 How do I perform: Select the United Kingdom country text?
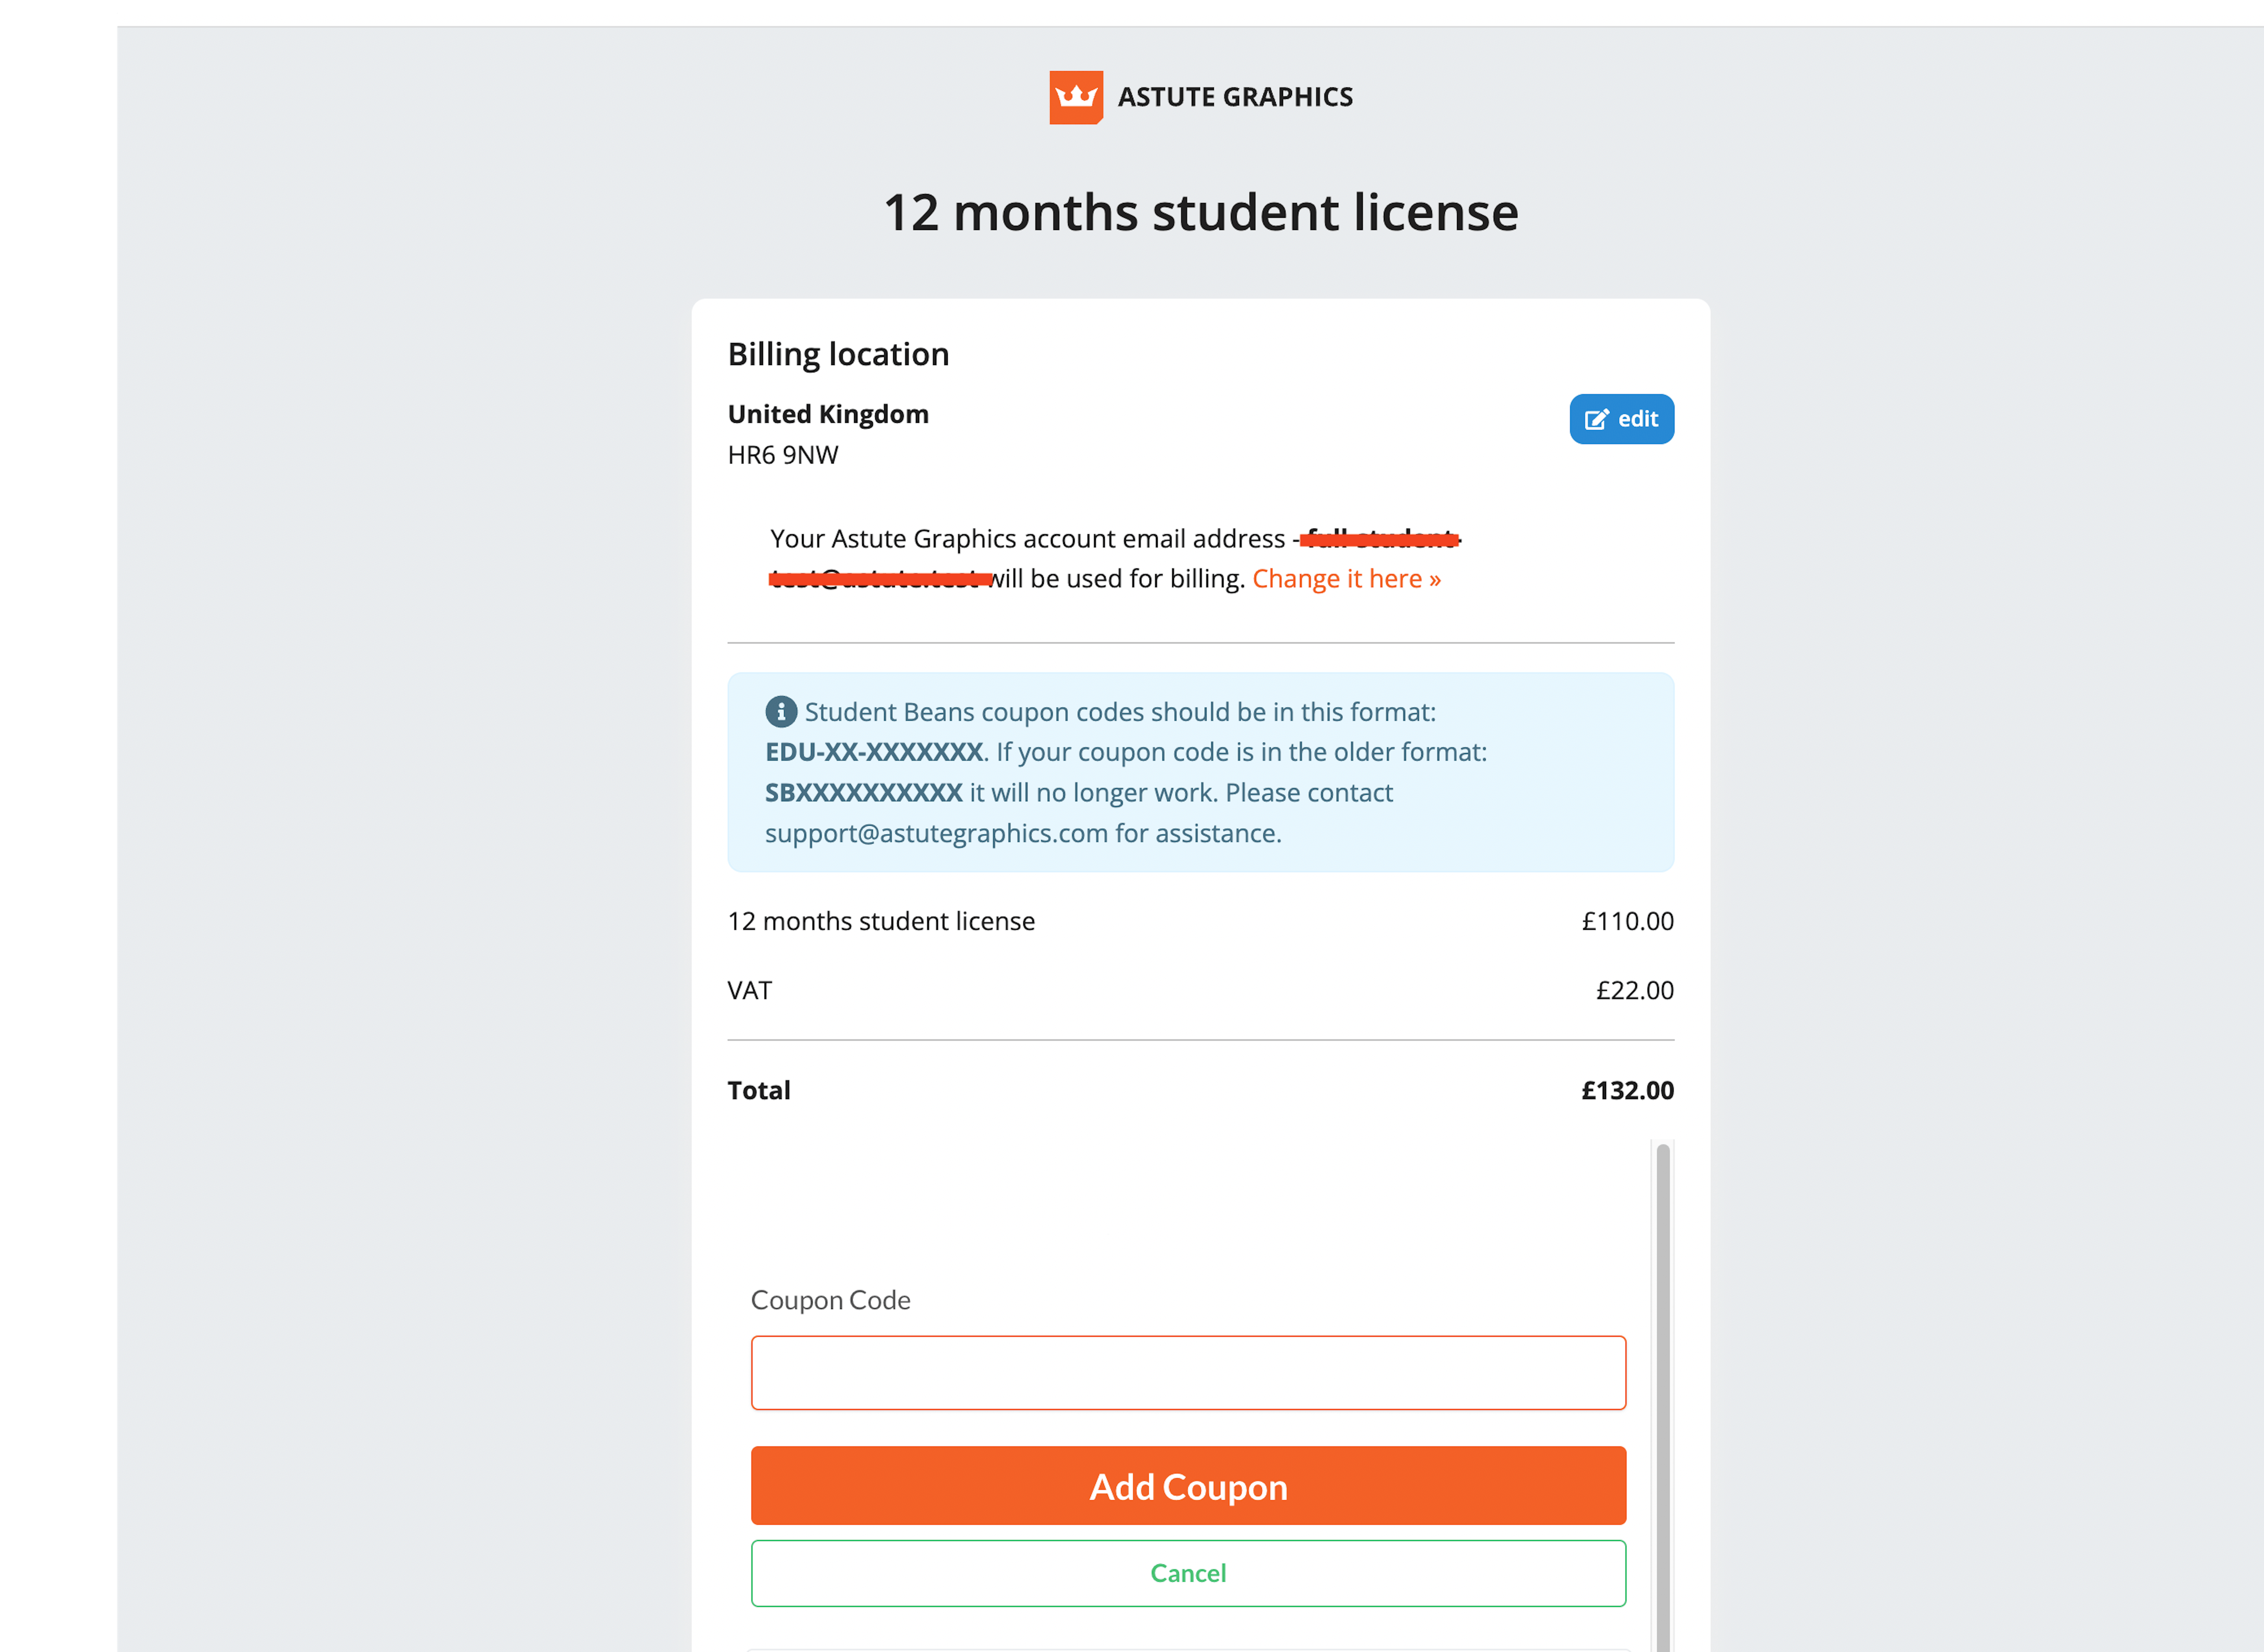[x=828, y=414]
